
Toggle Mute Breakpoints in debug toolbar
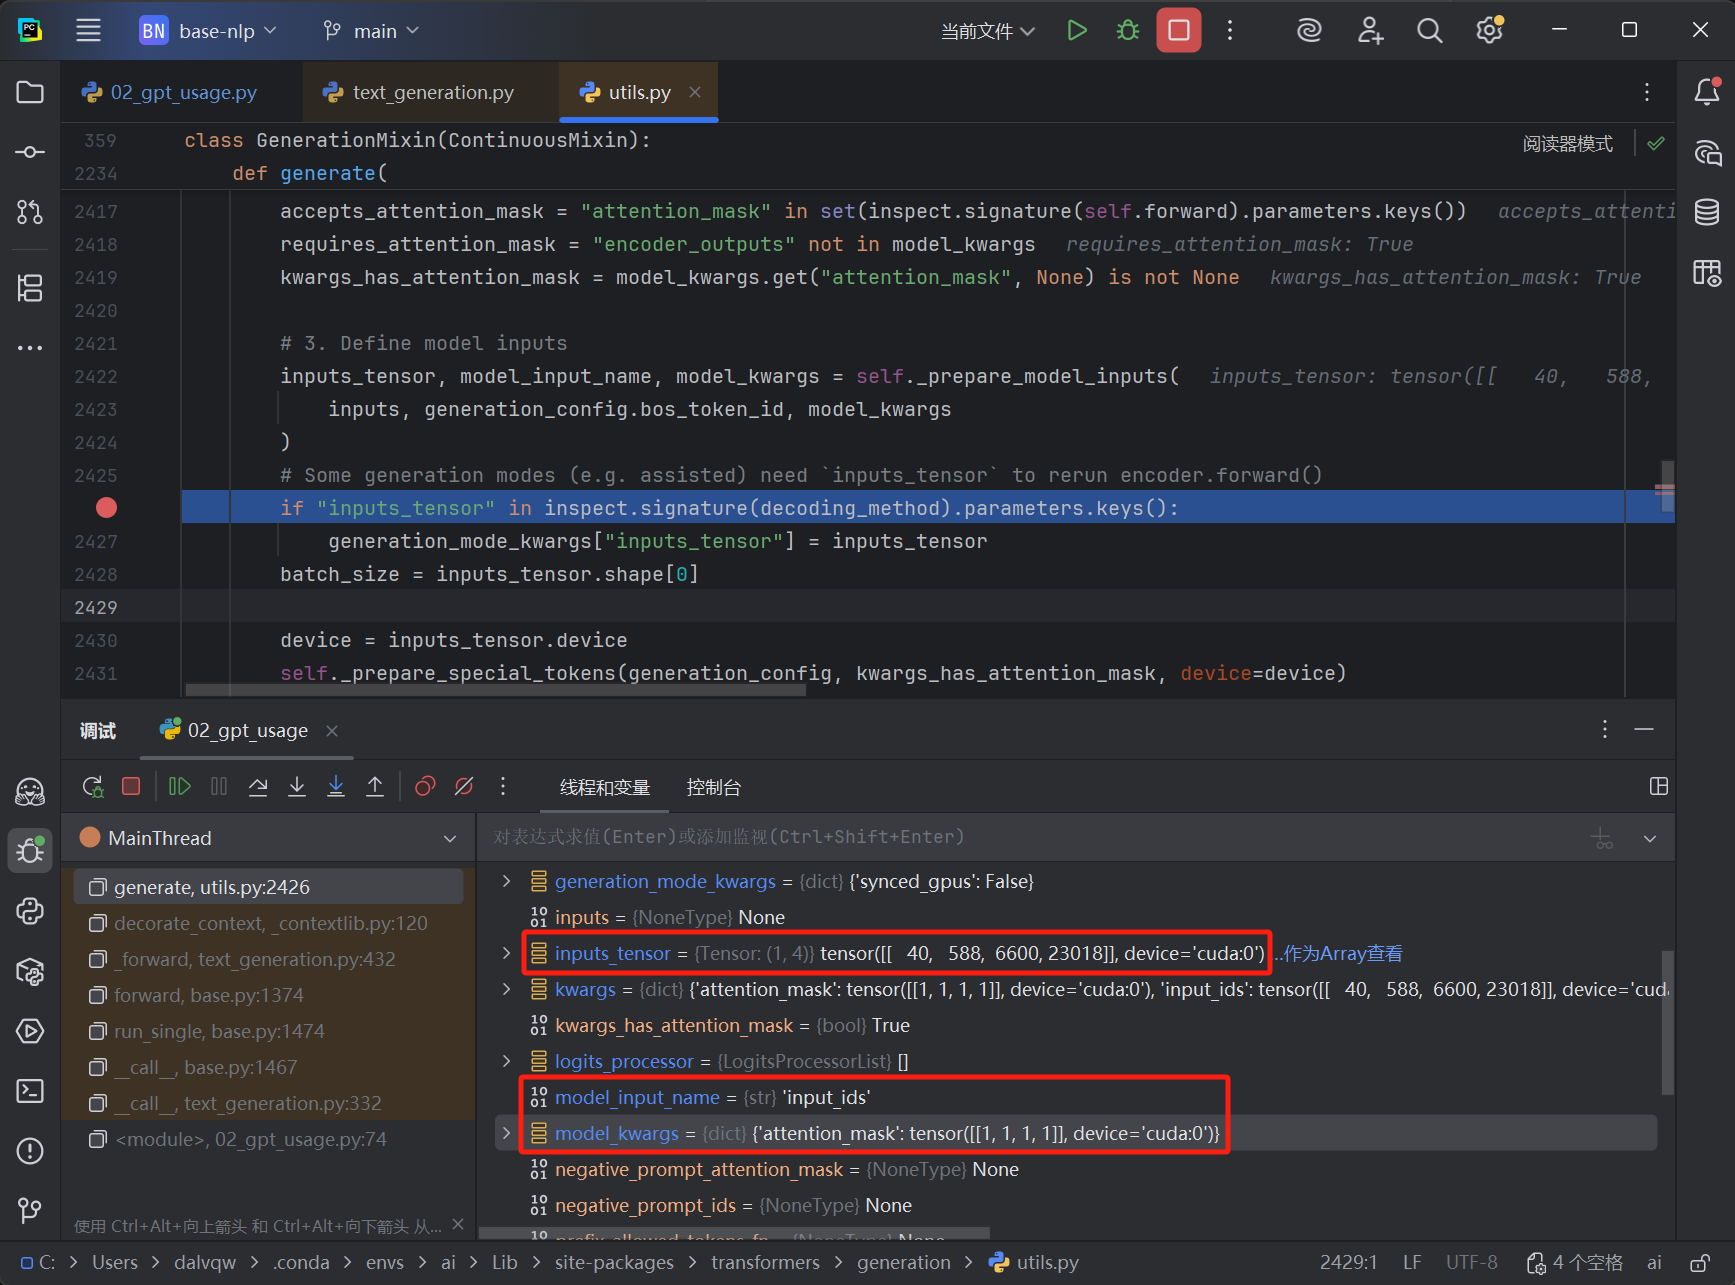point(464,787)
